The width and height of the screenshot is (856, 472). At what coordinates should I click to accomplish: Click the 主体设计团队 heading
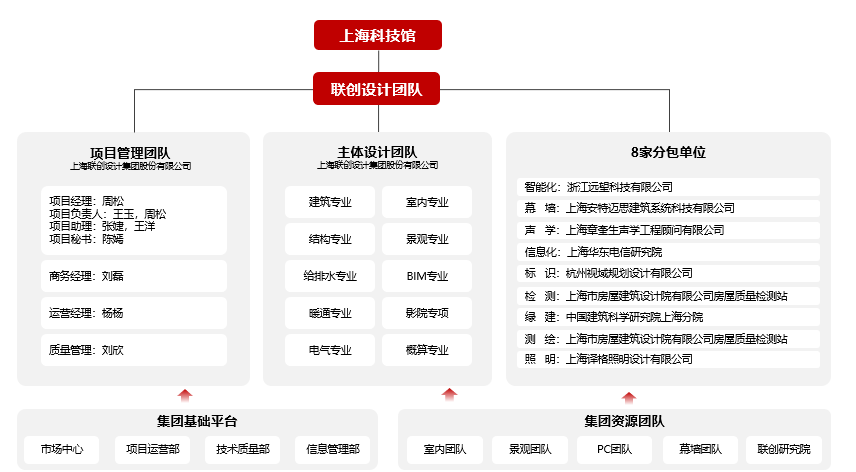pyautogui.click(x=377, y=152)
